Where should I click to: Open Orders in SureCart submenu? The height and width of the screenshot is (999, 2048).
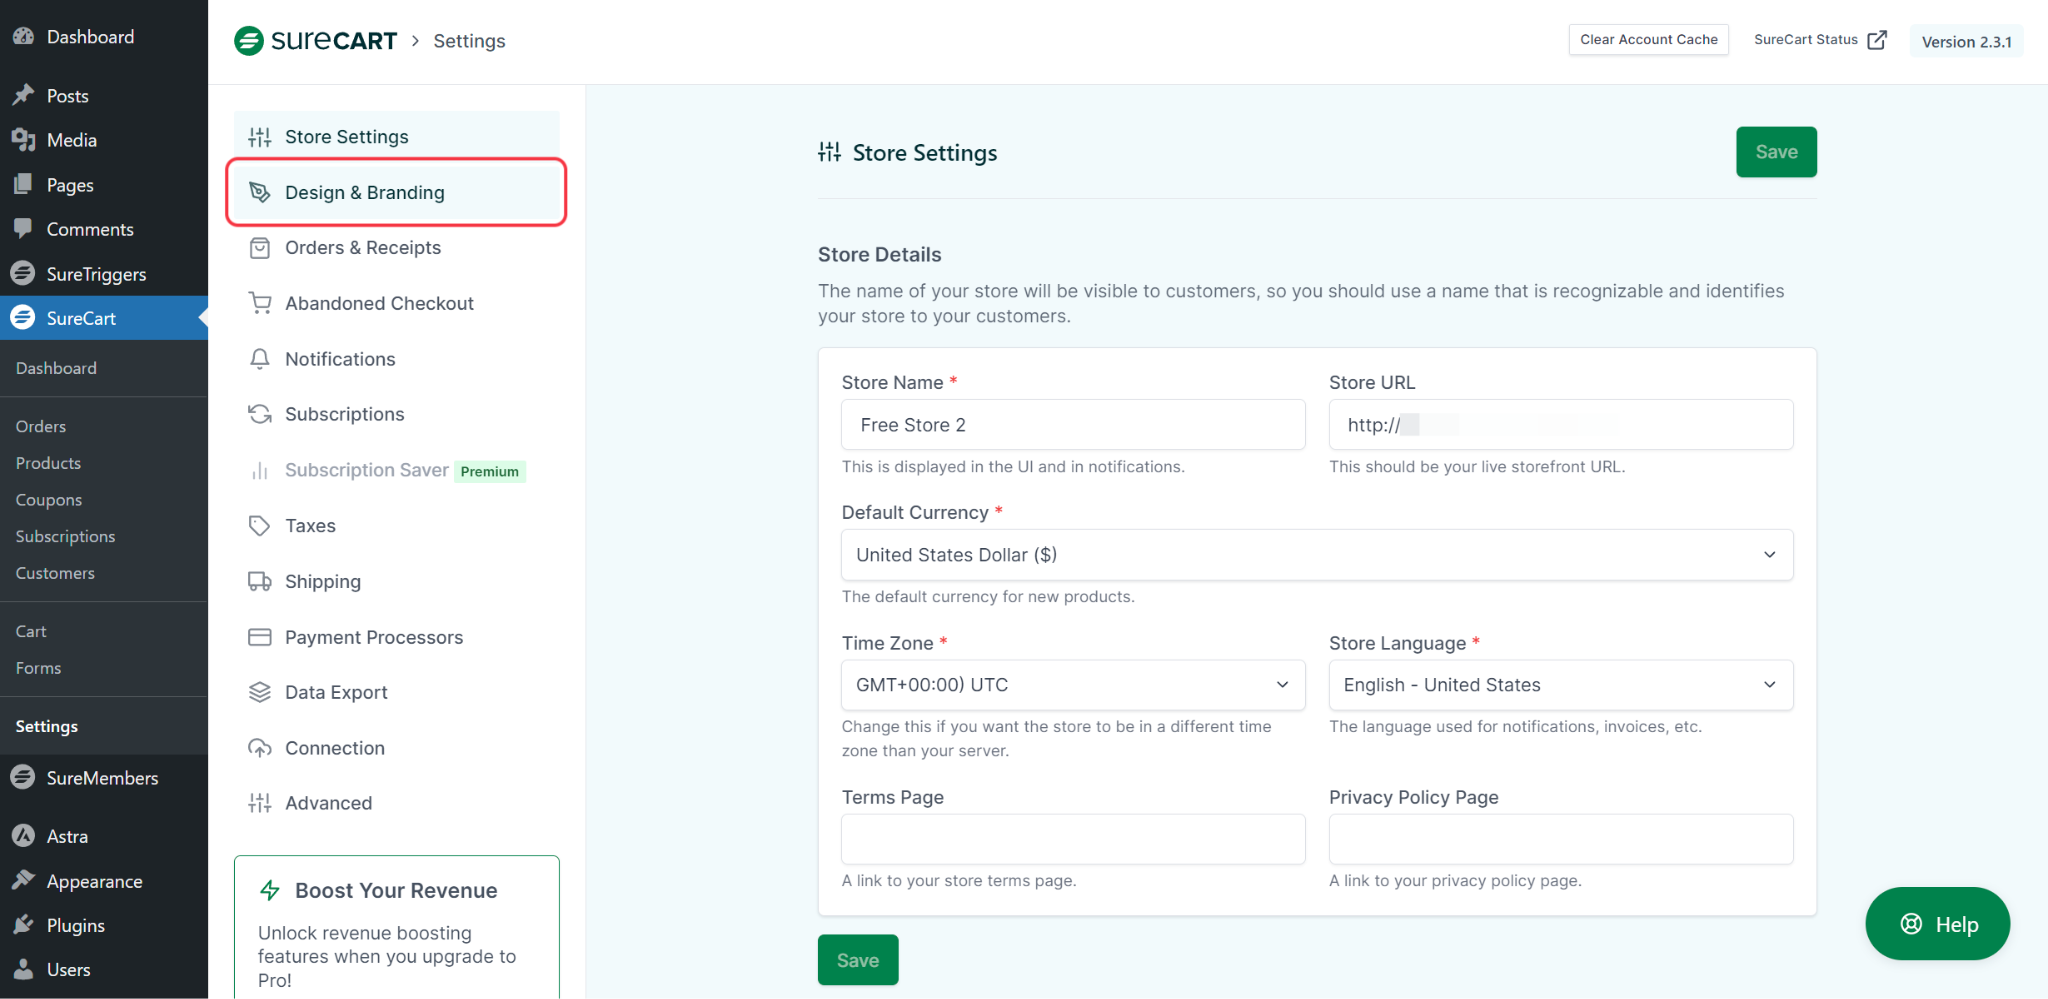pos(41,426)
